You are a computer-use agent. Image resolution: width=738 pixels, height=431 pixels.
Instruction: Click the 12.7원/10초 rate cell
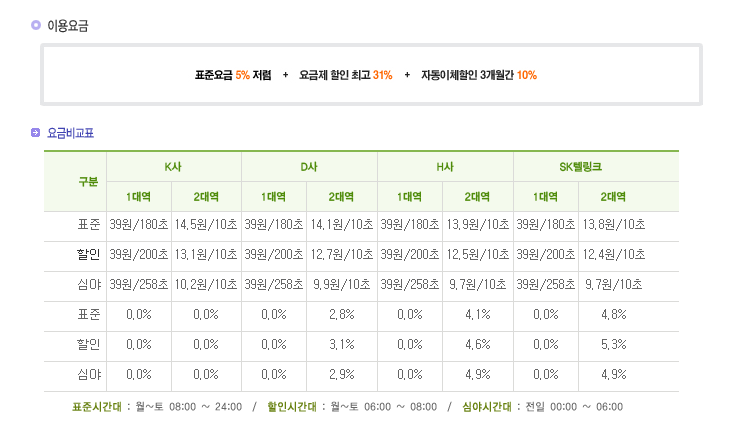coord(341,255)
